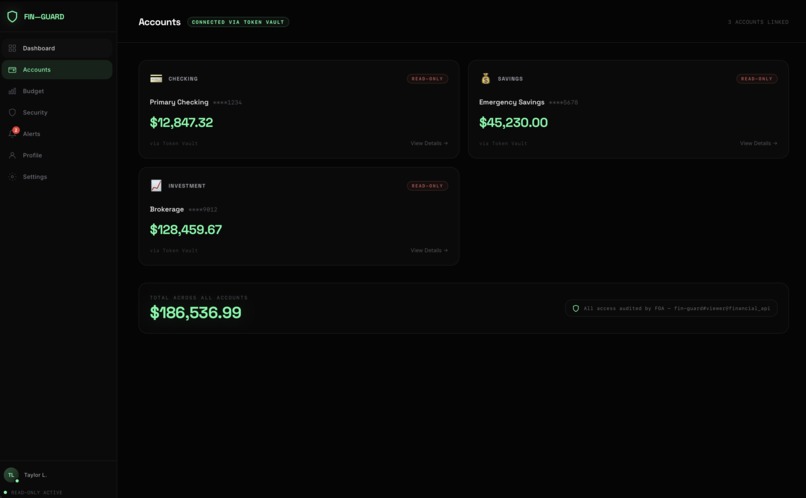Screen dimensions: 806x498
Task: Click the Accounts page heading
Action: (x=159, y=22)
